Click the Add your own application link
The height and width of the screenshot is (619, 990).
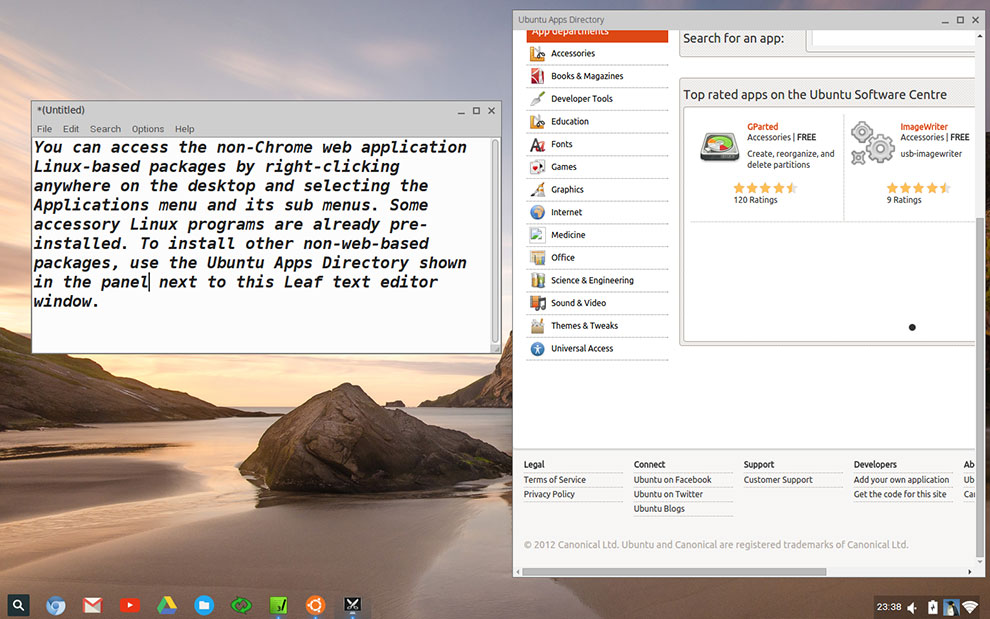(x=901, y=480)
